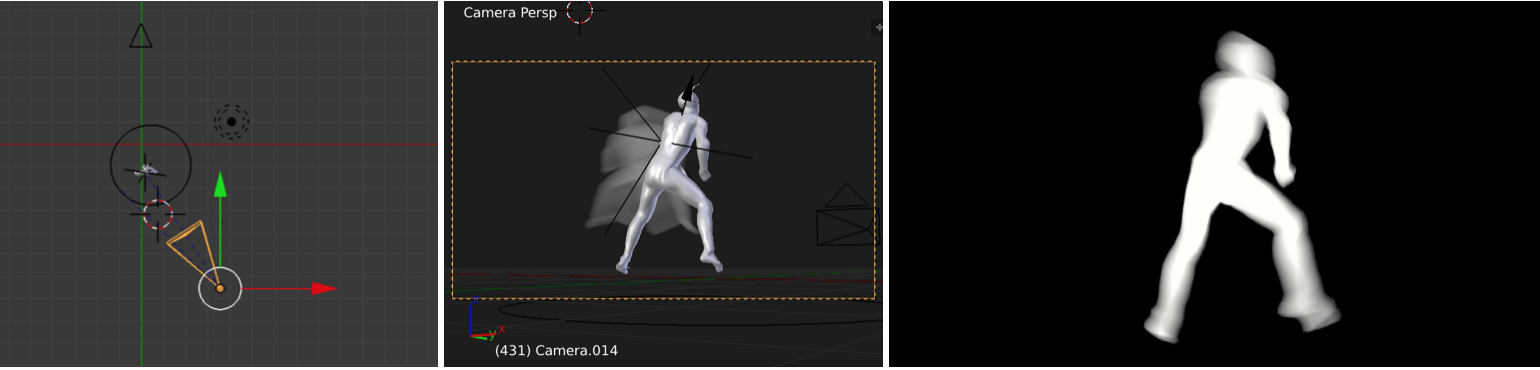Expand side panel using plus icon

pyautogui.click(x=879, y=28)
